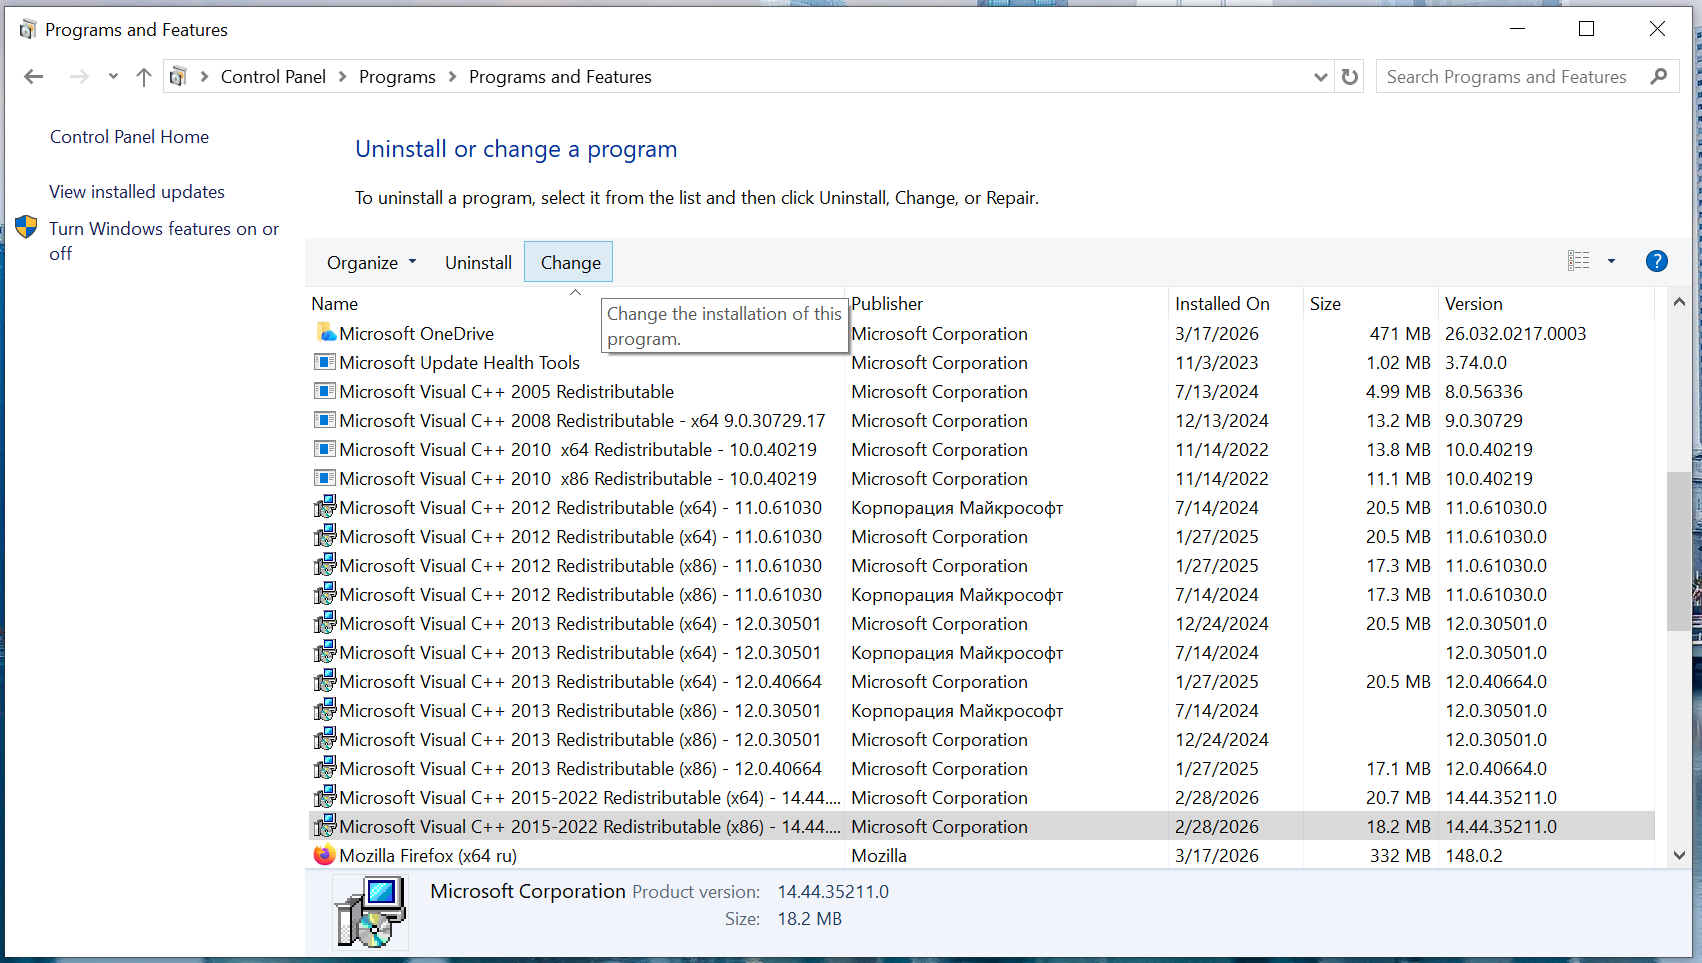Select Visual C++ 2010 x64 Redistributable row

click(x=980, y=450)
